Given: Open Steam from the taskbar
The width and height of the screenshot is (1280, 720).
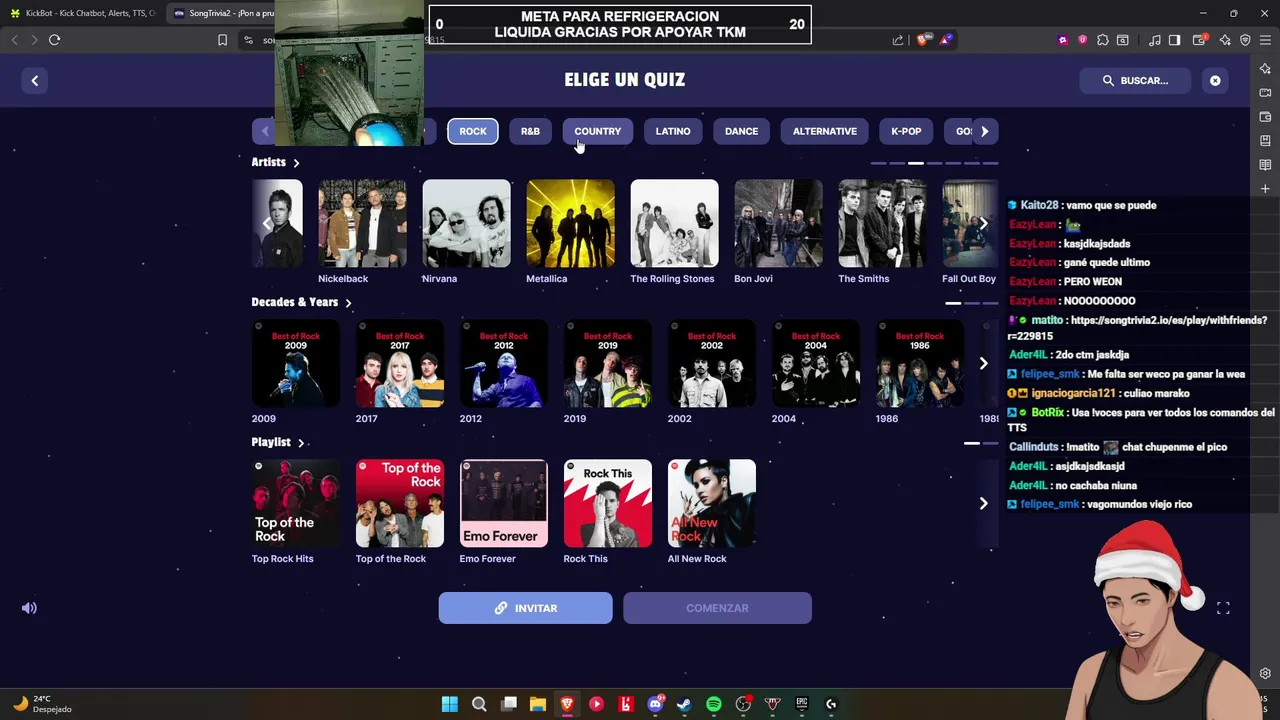Looking at the screenshot, I should pyautogui.click(x=684, y=704).
